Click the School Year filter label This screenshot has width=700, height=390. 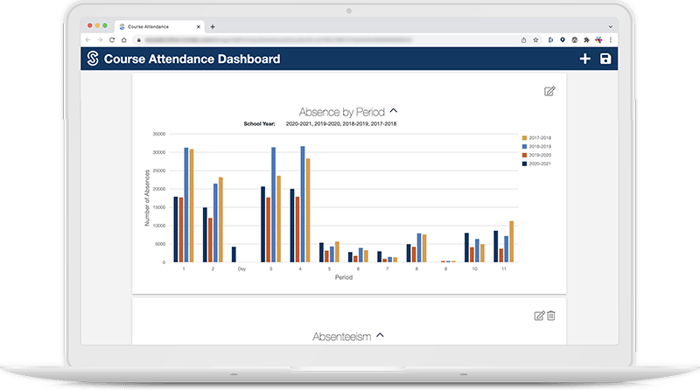(259, 124)
